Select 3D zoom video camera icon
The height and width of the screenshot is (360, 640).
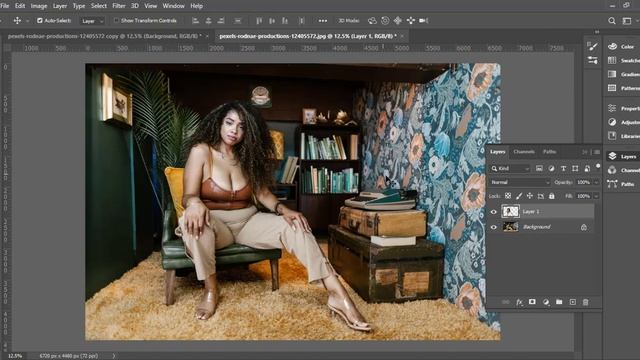click(423, 20)
